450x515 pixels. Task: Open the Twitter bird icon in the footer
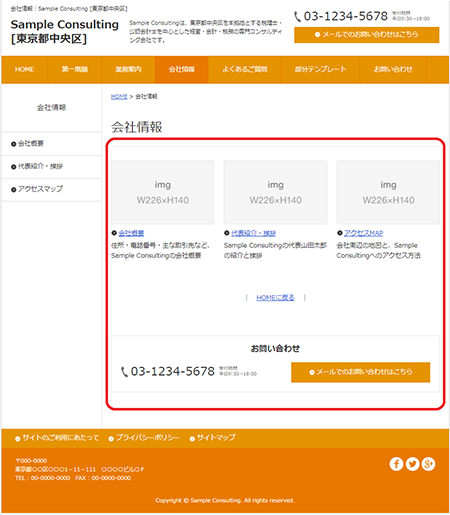click(412, 464)
